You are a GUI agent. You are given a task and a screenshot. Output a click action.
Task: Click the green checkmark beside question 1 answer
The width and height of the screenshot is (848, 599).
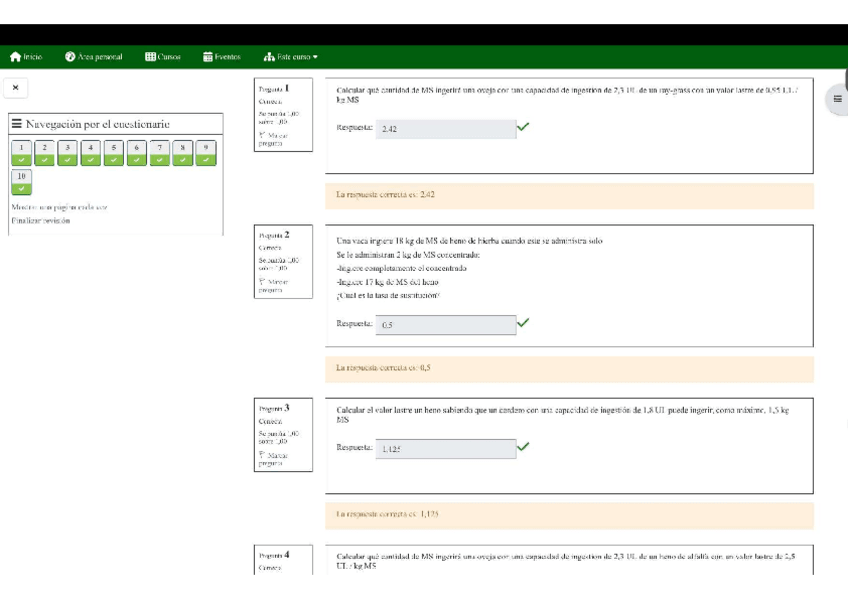pos(523,127)
